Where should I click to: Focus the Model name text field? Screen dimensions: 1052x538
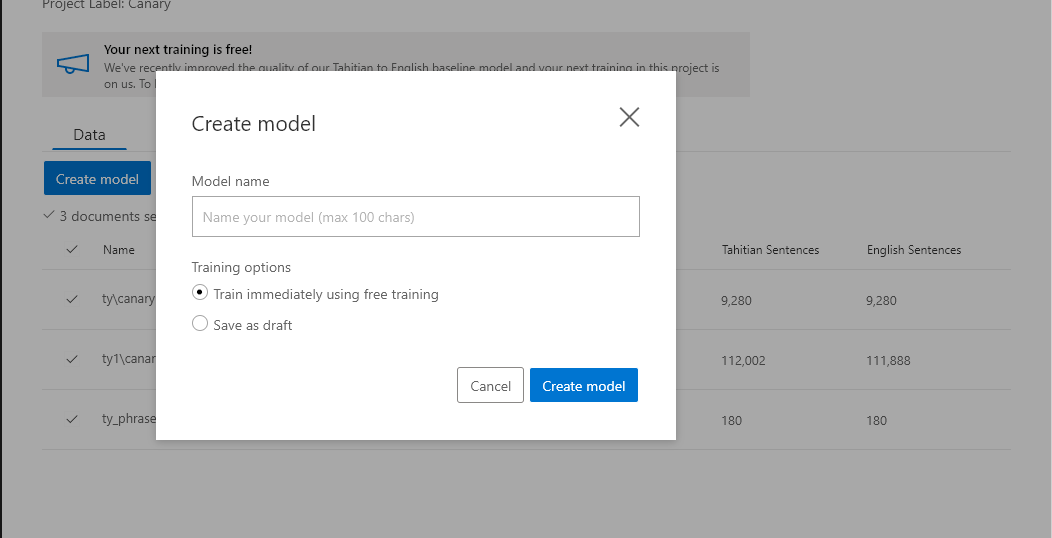click(415, 217)
